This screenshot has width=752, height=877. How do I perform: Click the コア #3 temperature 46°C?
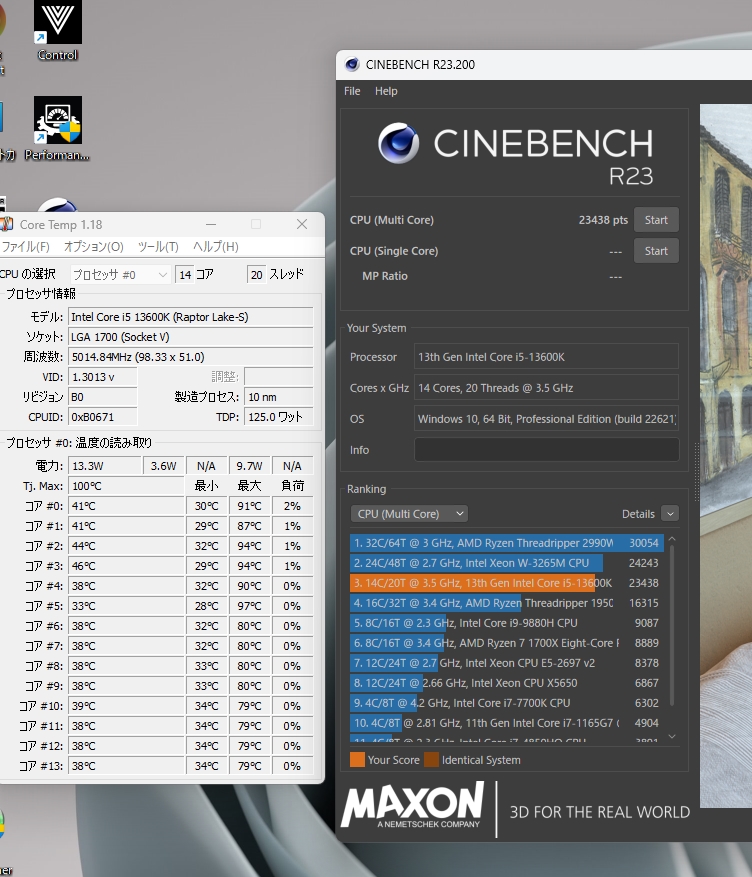pos(126,566)
